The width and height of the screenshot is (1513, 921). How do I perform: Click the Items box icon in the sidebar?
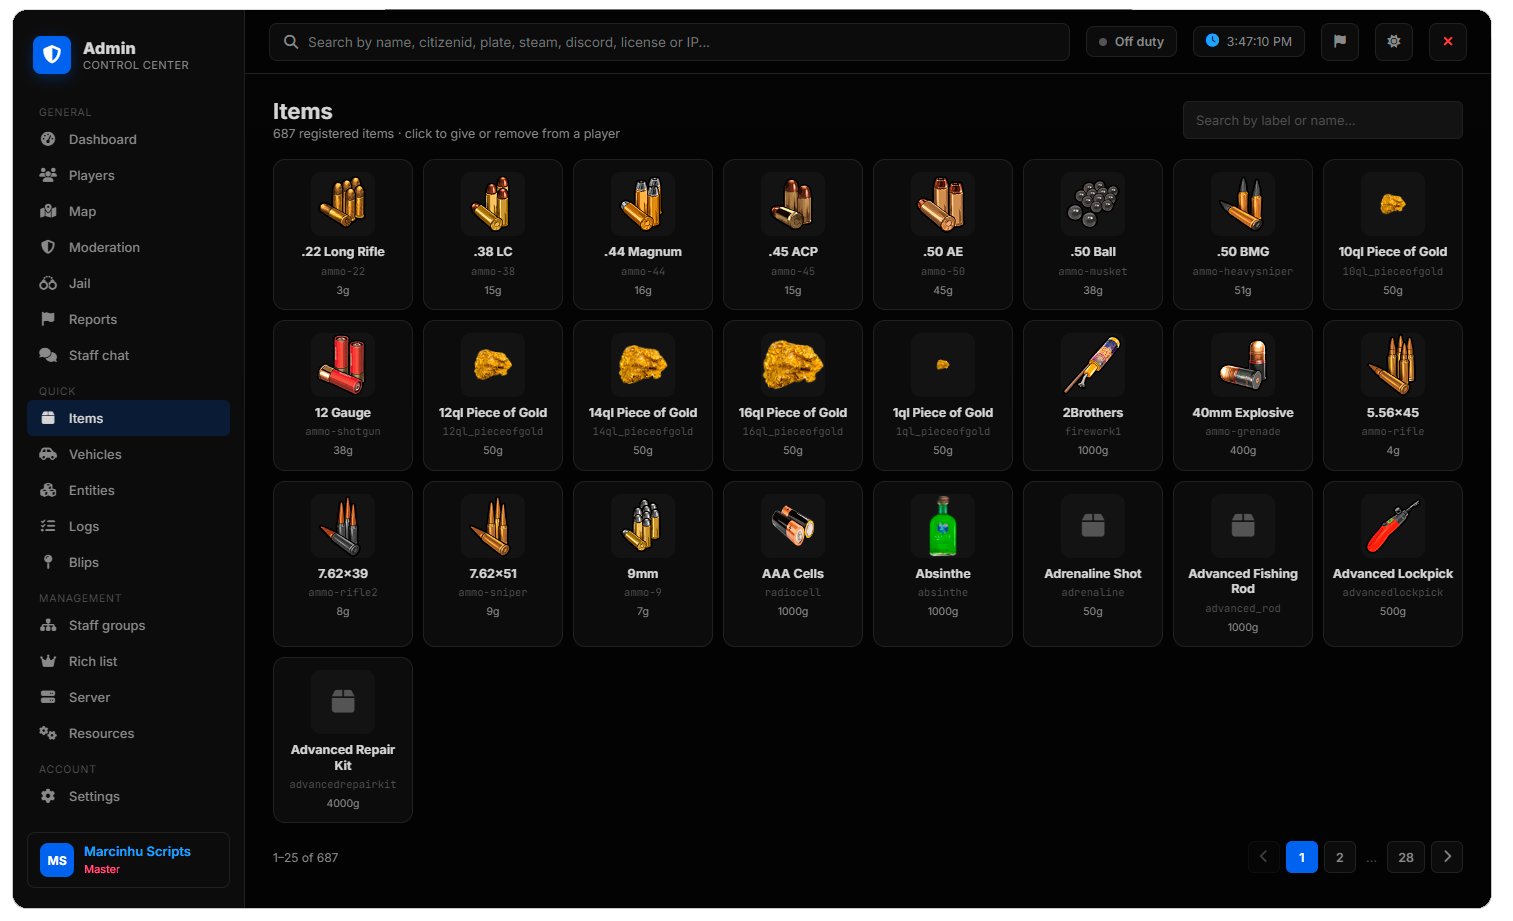click(48, 418)
